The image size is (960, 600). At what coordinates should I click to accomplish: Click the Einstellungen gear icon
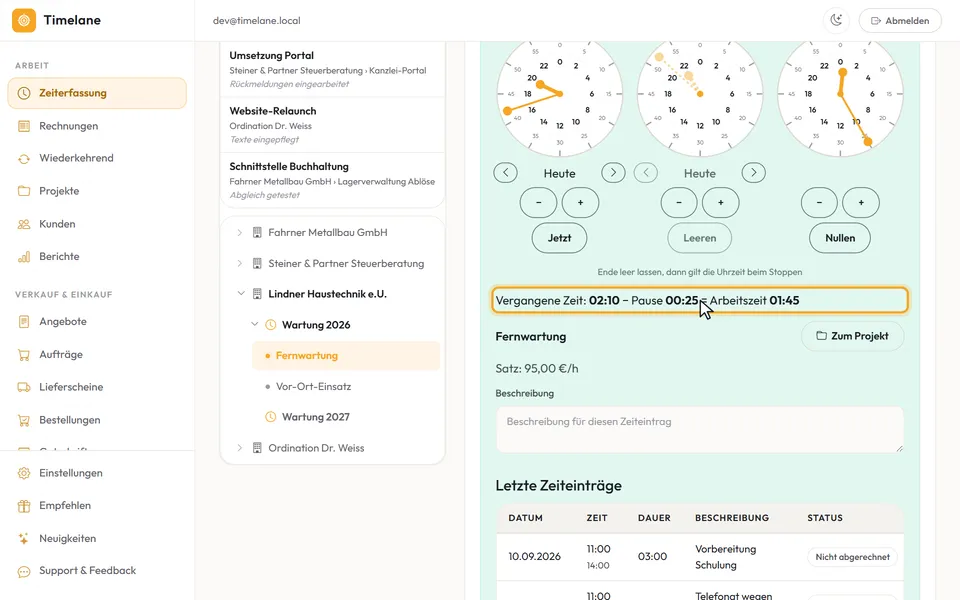(24, 473)
